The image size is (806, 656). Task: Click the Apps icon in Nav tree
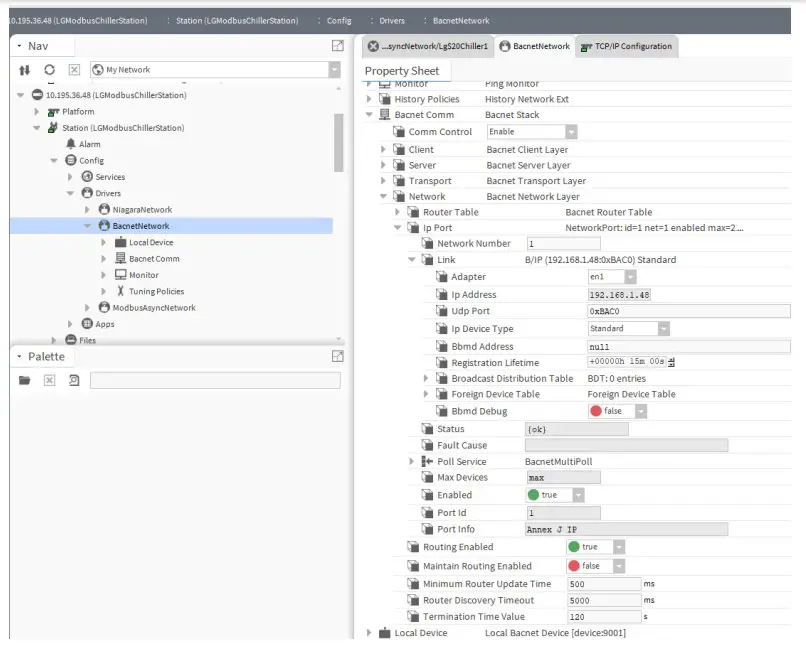(87, 324)
